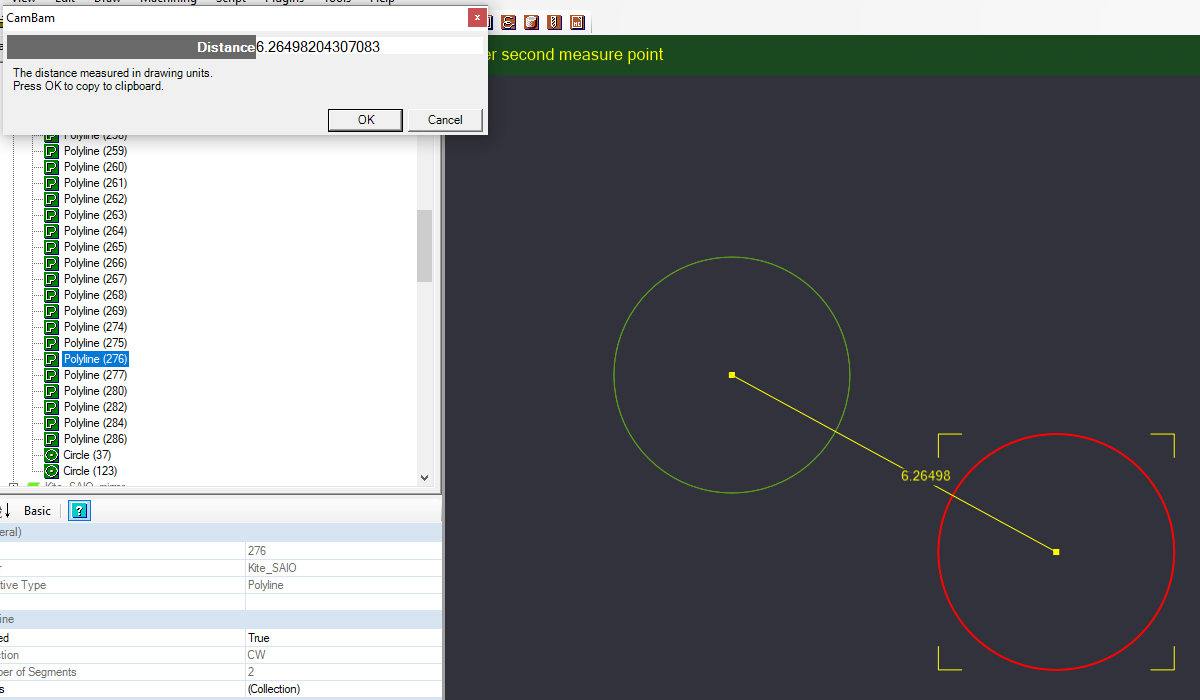
Task: Click icon beside Polyline (265)
Action: [52, 247]
